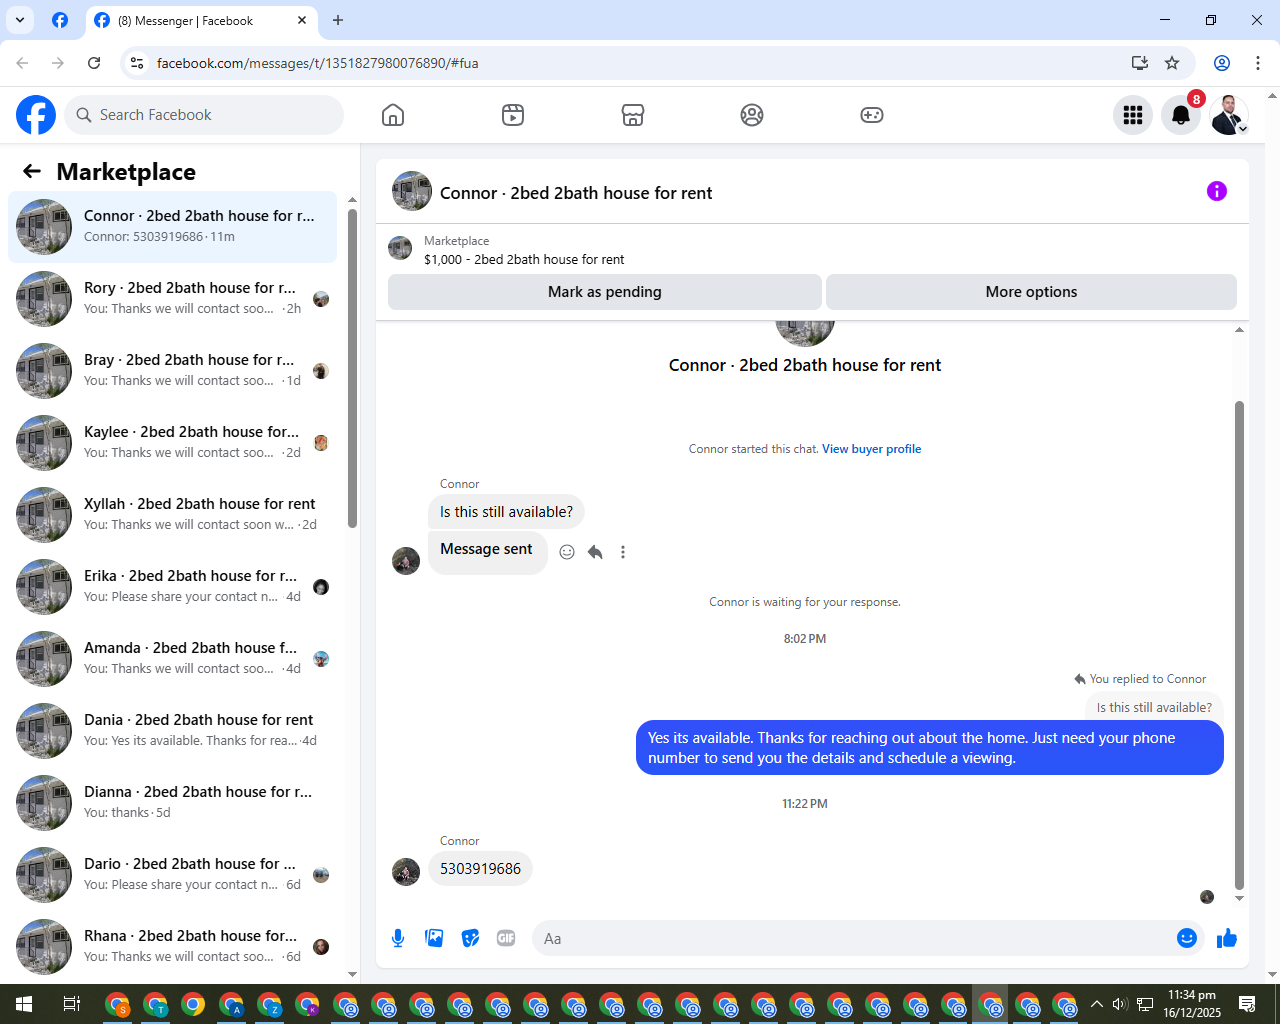Click scroll-down arrow of conversation list

pyautogui.click(x=352, y=974)
